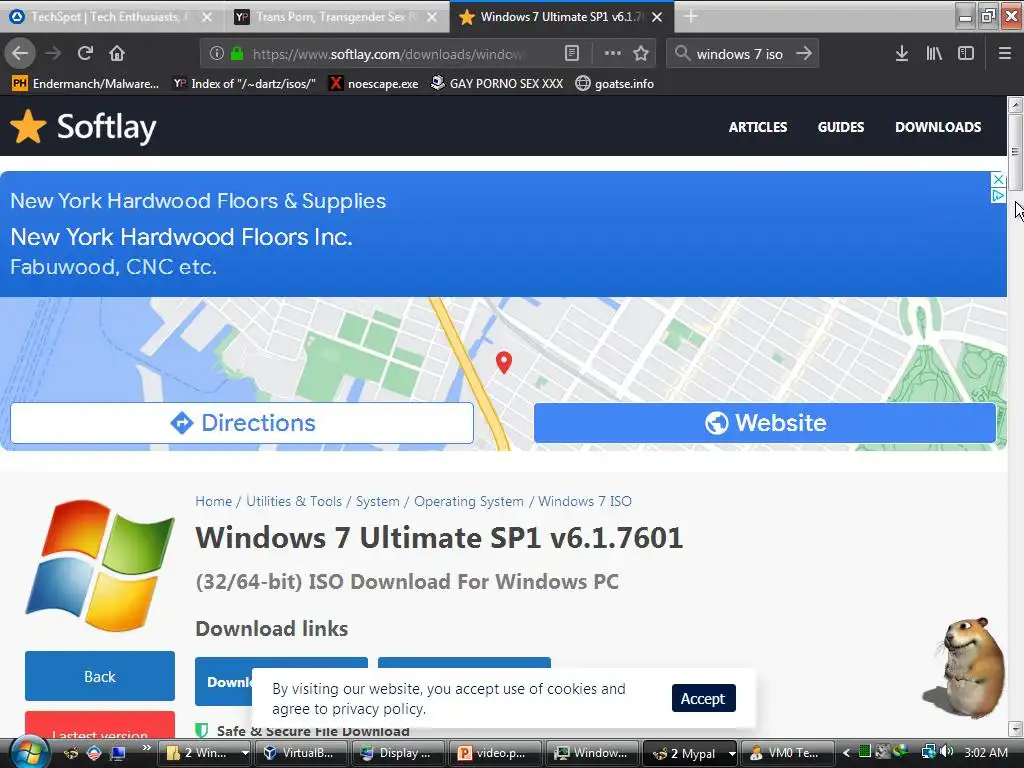Close the ad with the X icon
The image size is (1024, 768).
[998, 179]
